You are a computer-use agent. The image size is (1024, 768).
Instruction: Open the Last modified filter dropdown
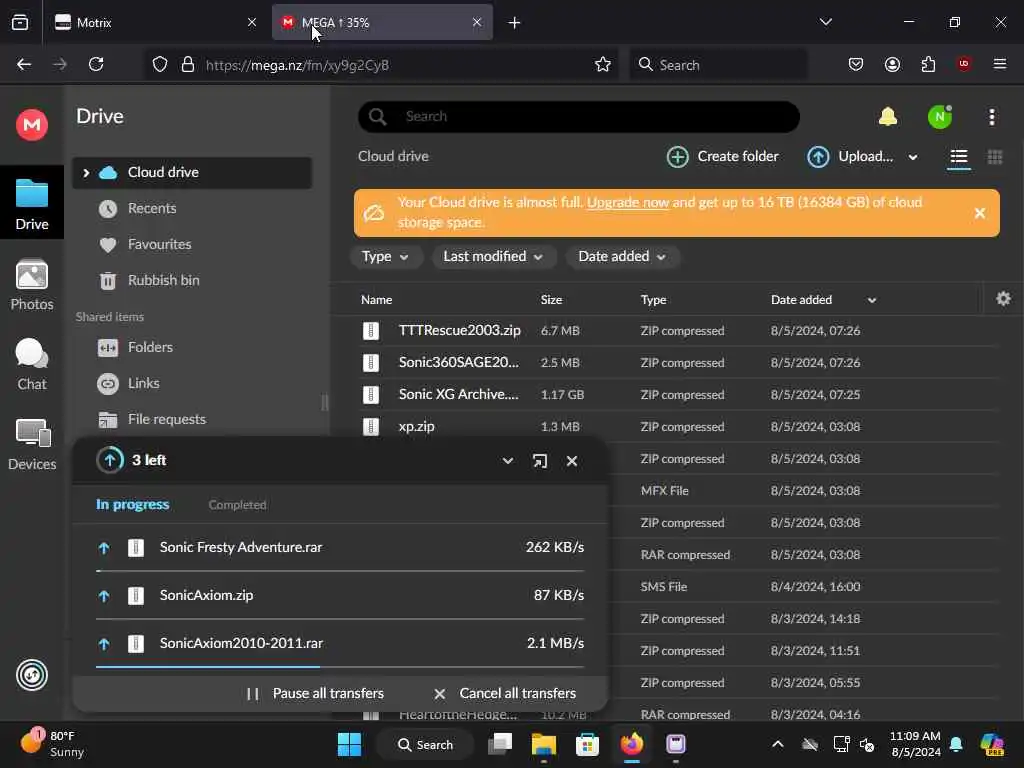(x=494, y=257)
